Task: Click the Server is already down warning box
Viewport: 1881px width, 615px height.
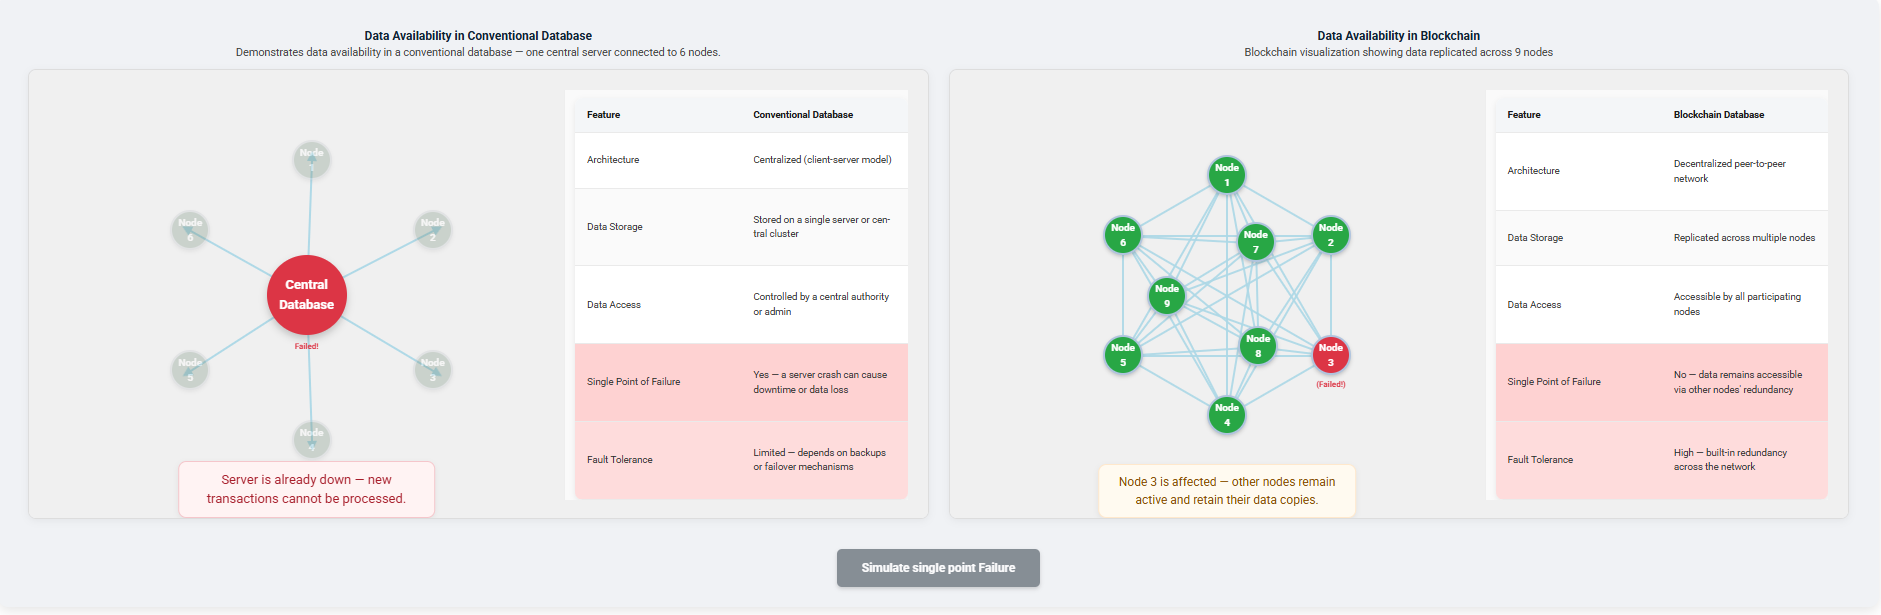Action: point(306,489)
